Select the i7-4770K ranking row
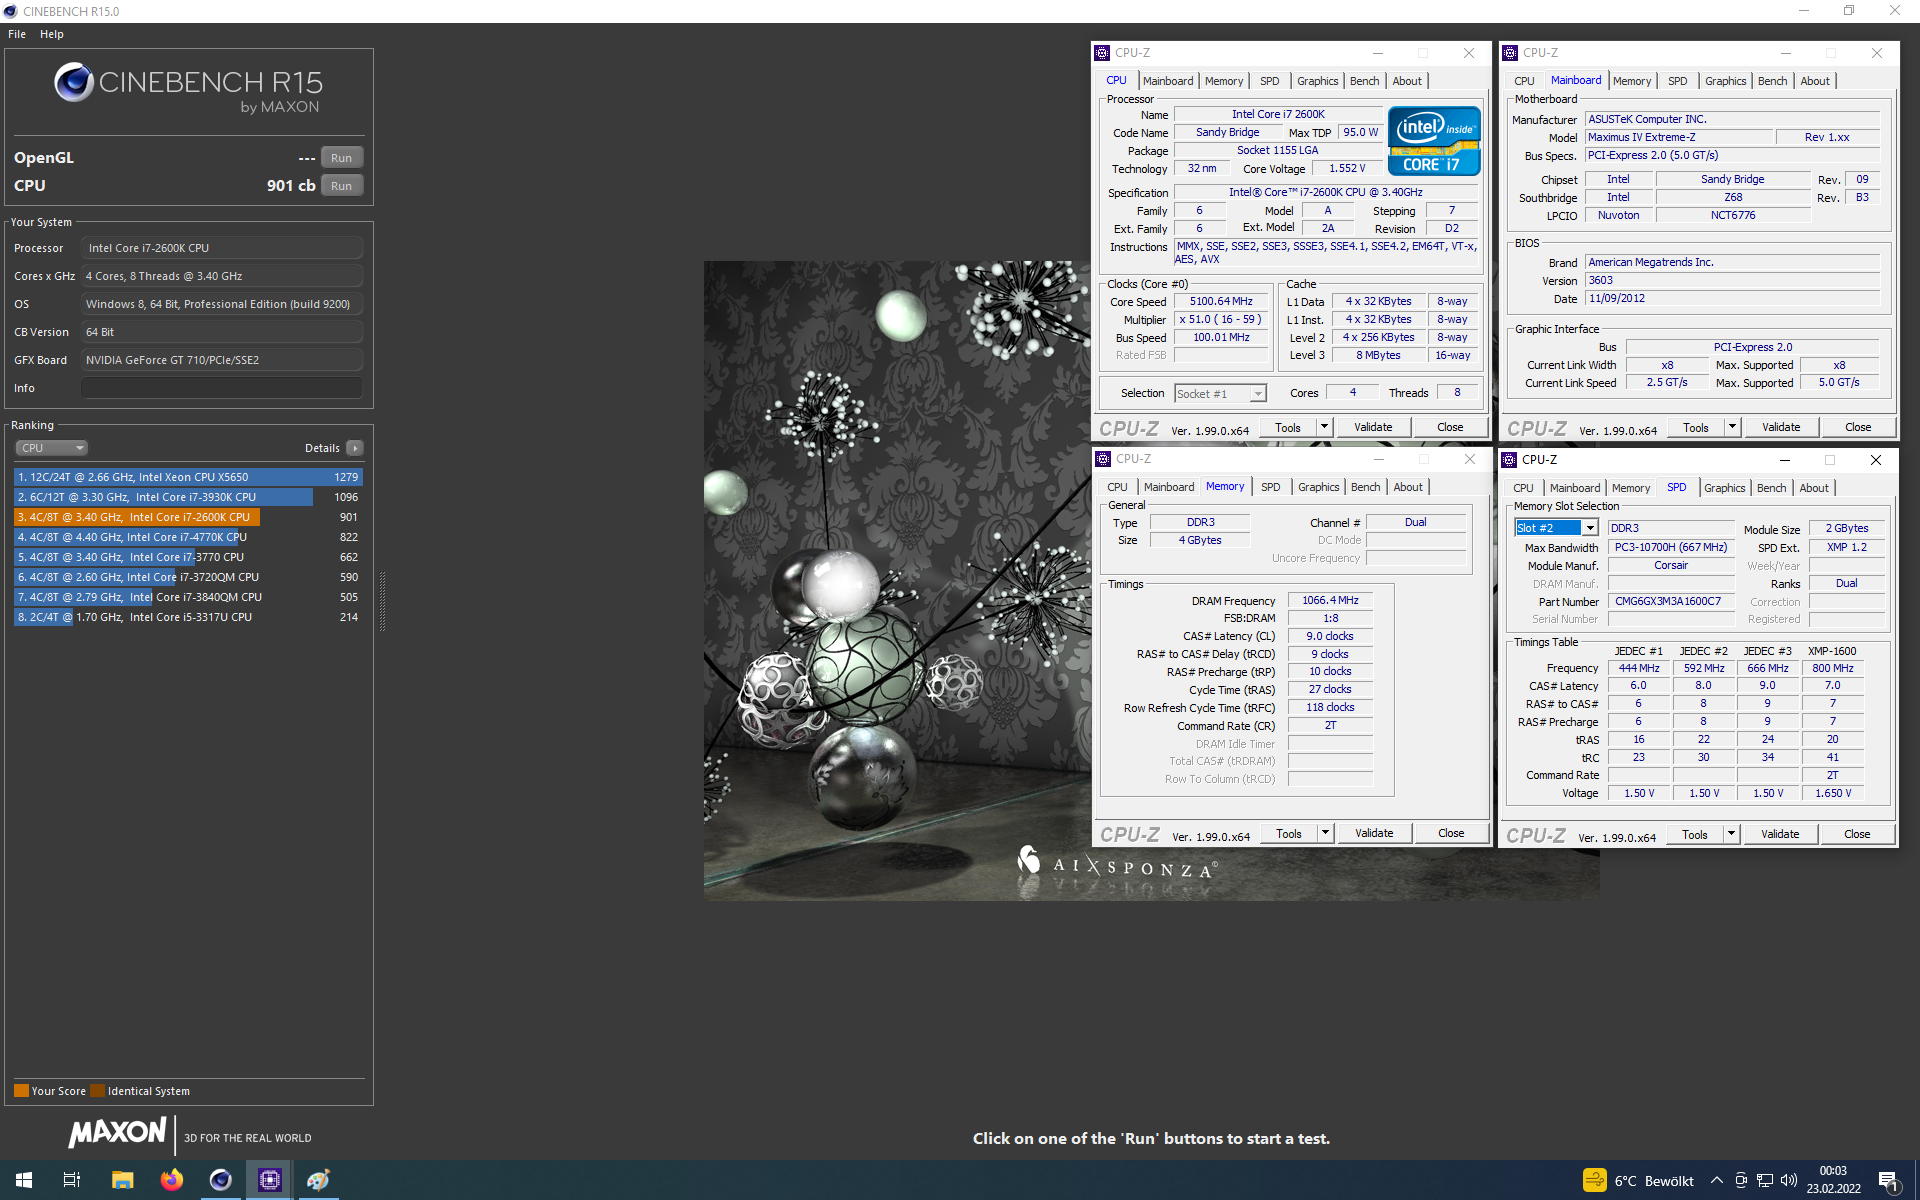 (188, 537)
